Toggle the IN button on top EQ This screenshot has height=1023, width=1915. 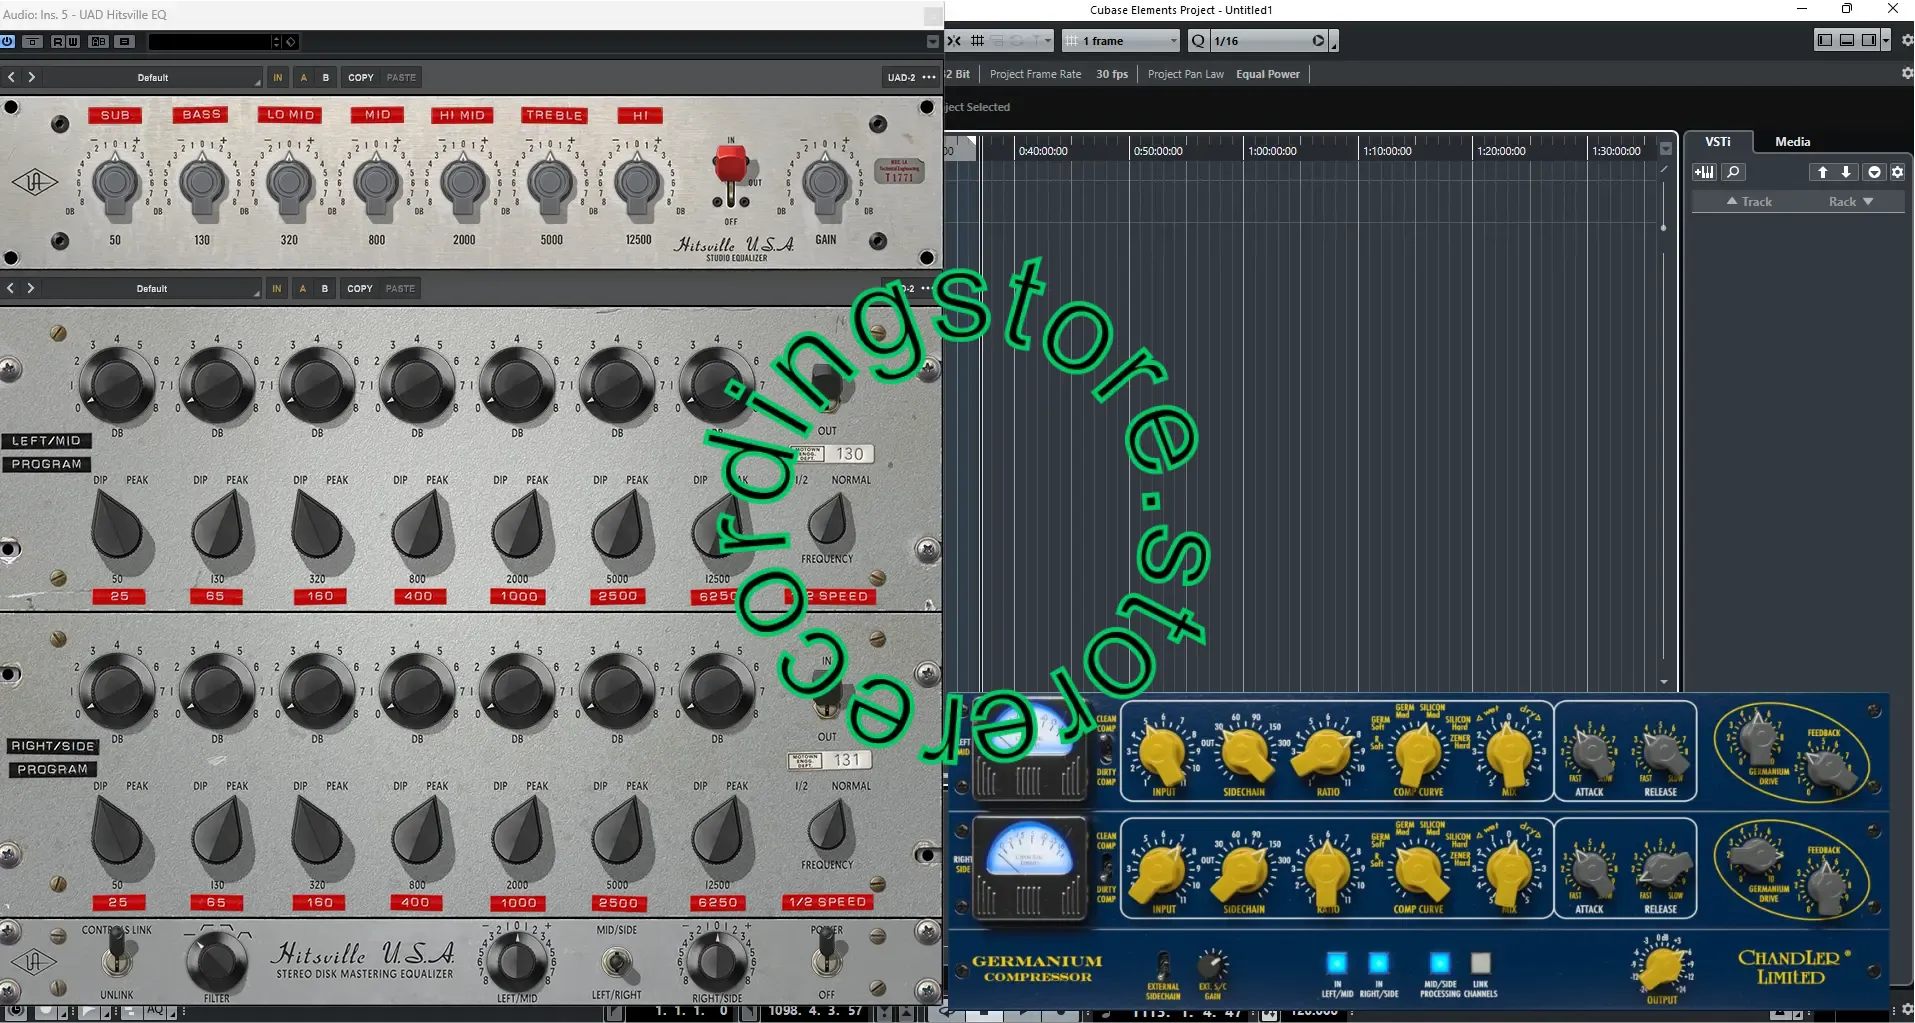point(278,77)
